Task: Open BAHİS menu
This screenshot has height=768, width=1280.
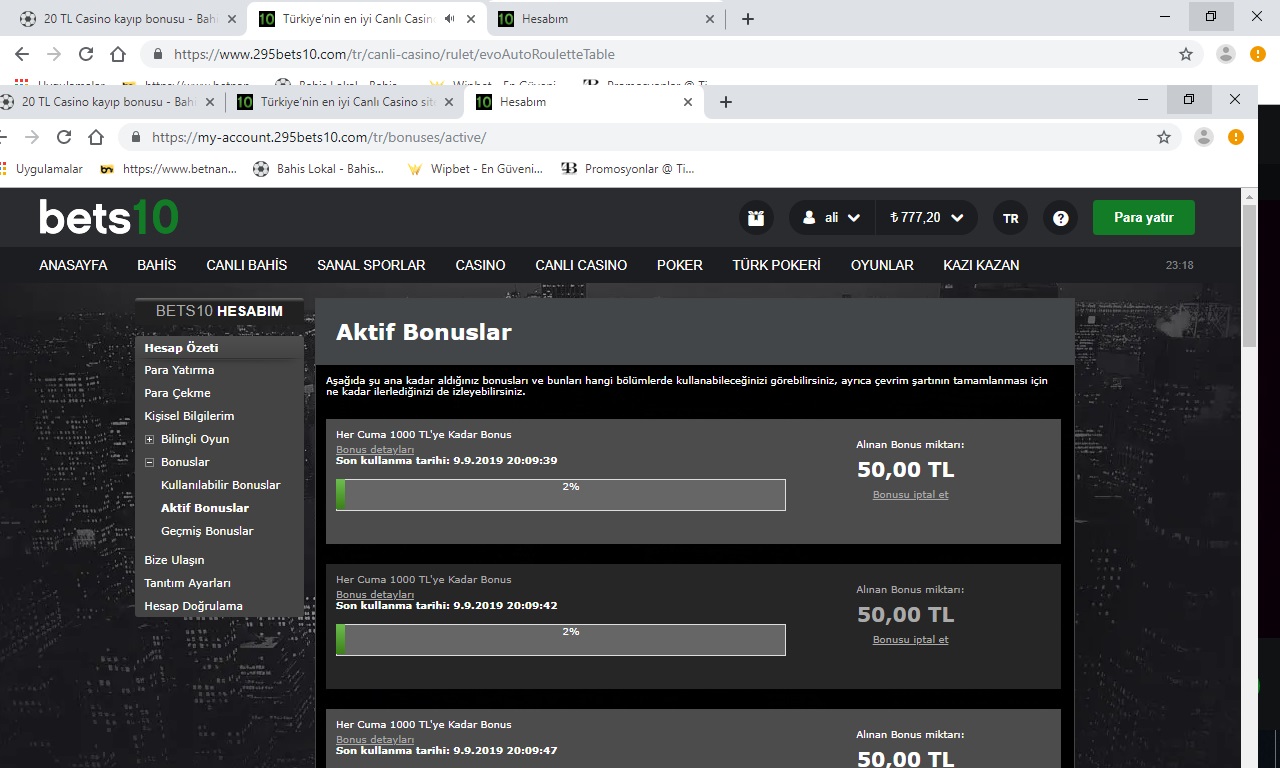Action: [x=157, y=265]
